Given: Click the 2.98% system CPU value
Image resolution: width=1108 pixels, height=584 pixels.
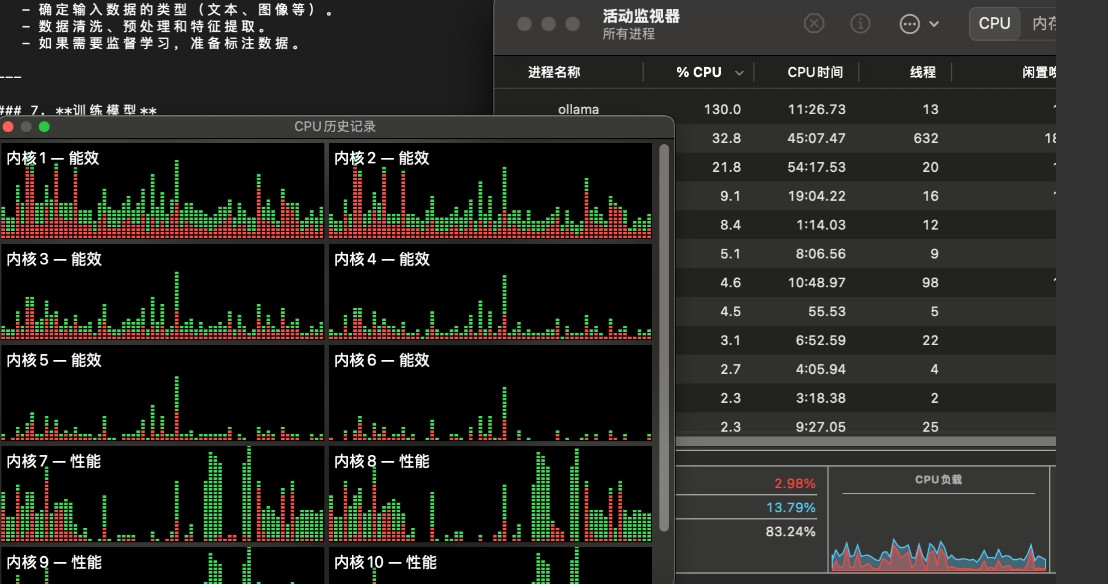Looking at the screenshot, I should pyautogui.click(x=794, y=484).
